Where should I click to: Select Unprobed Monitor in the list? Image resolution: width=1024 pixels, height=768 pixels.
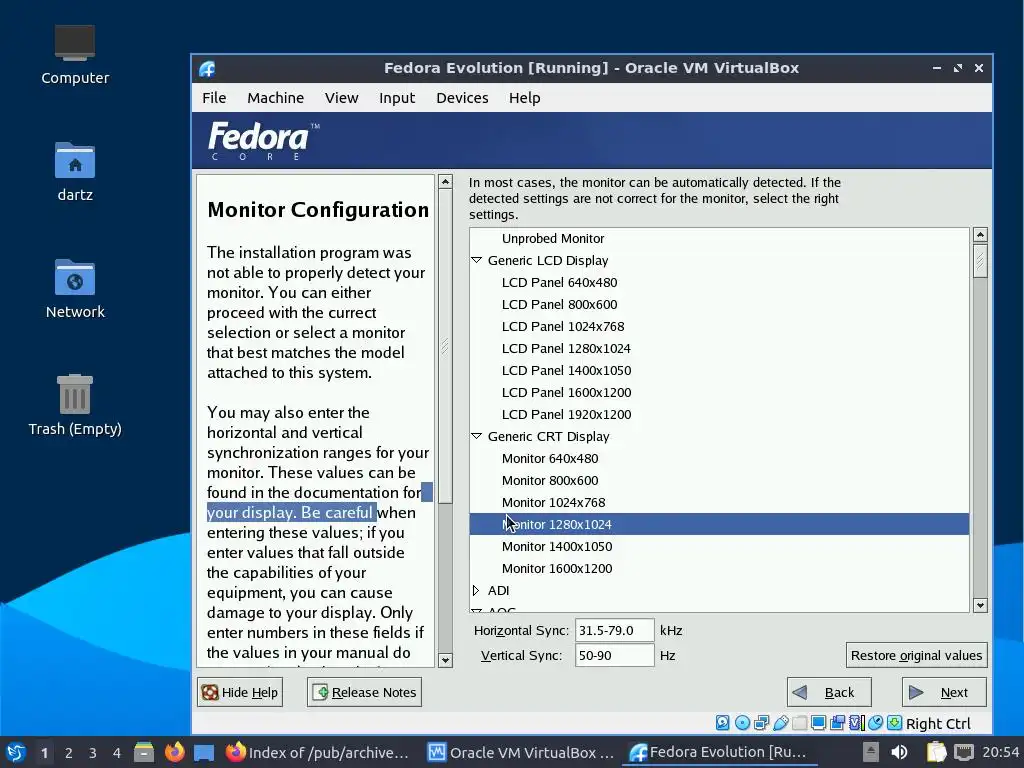click(719, 238)
